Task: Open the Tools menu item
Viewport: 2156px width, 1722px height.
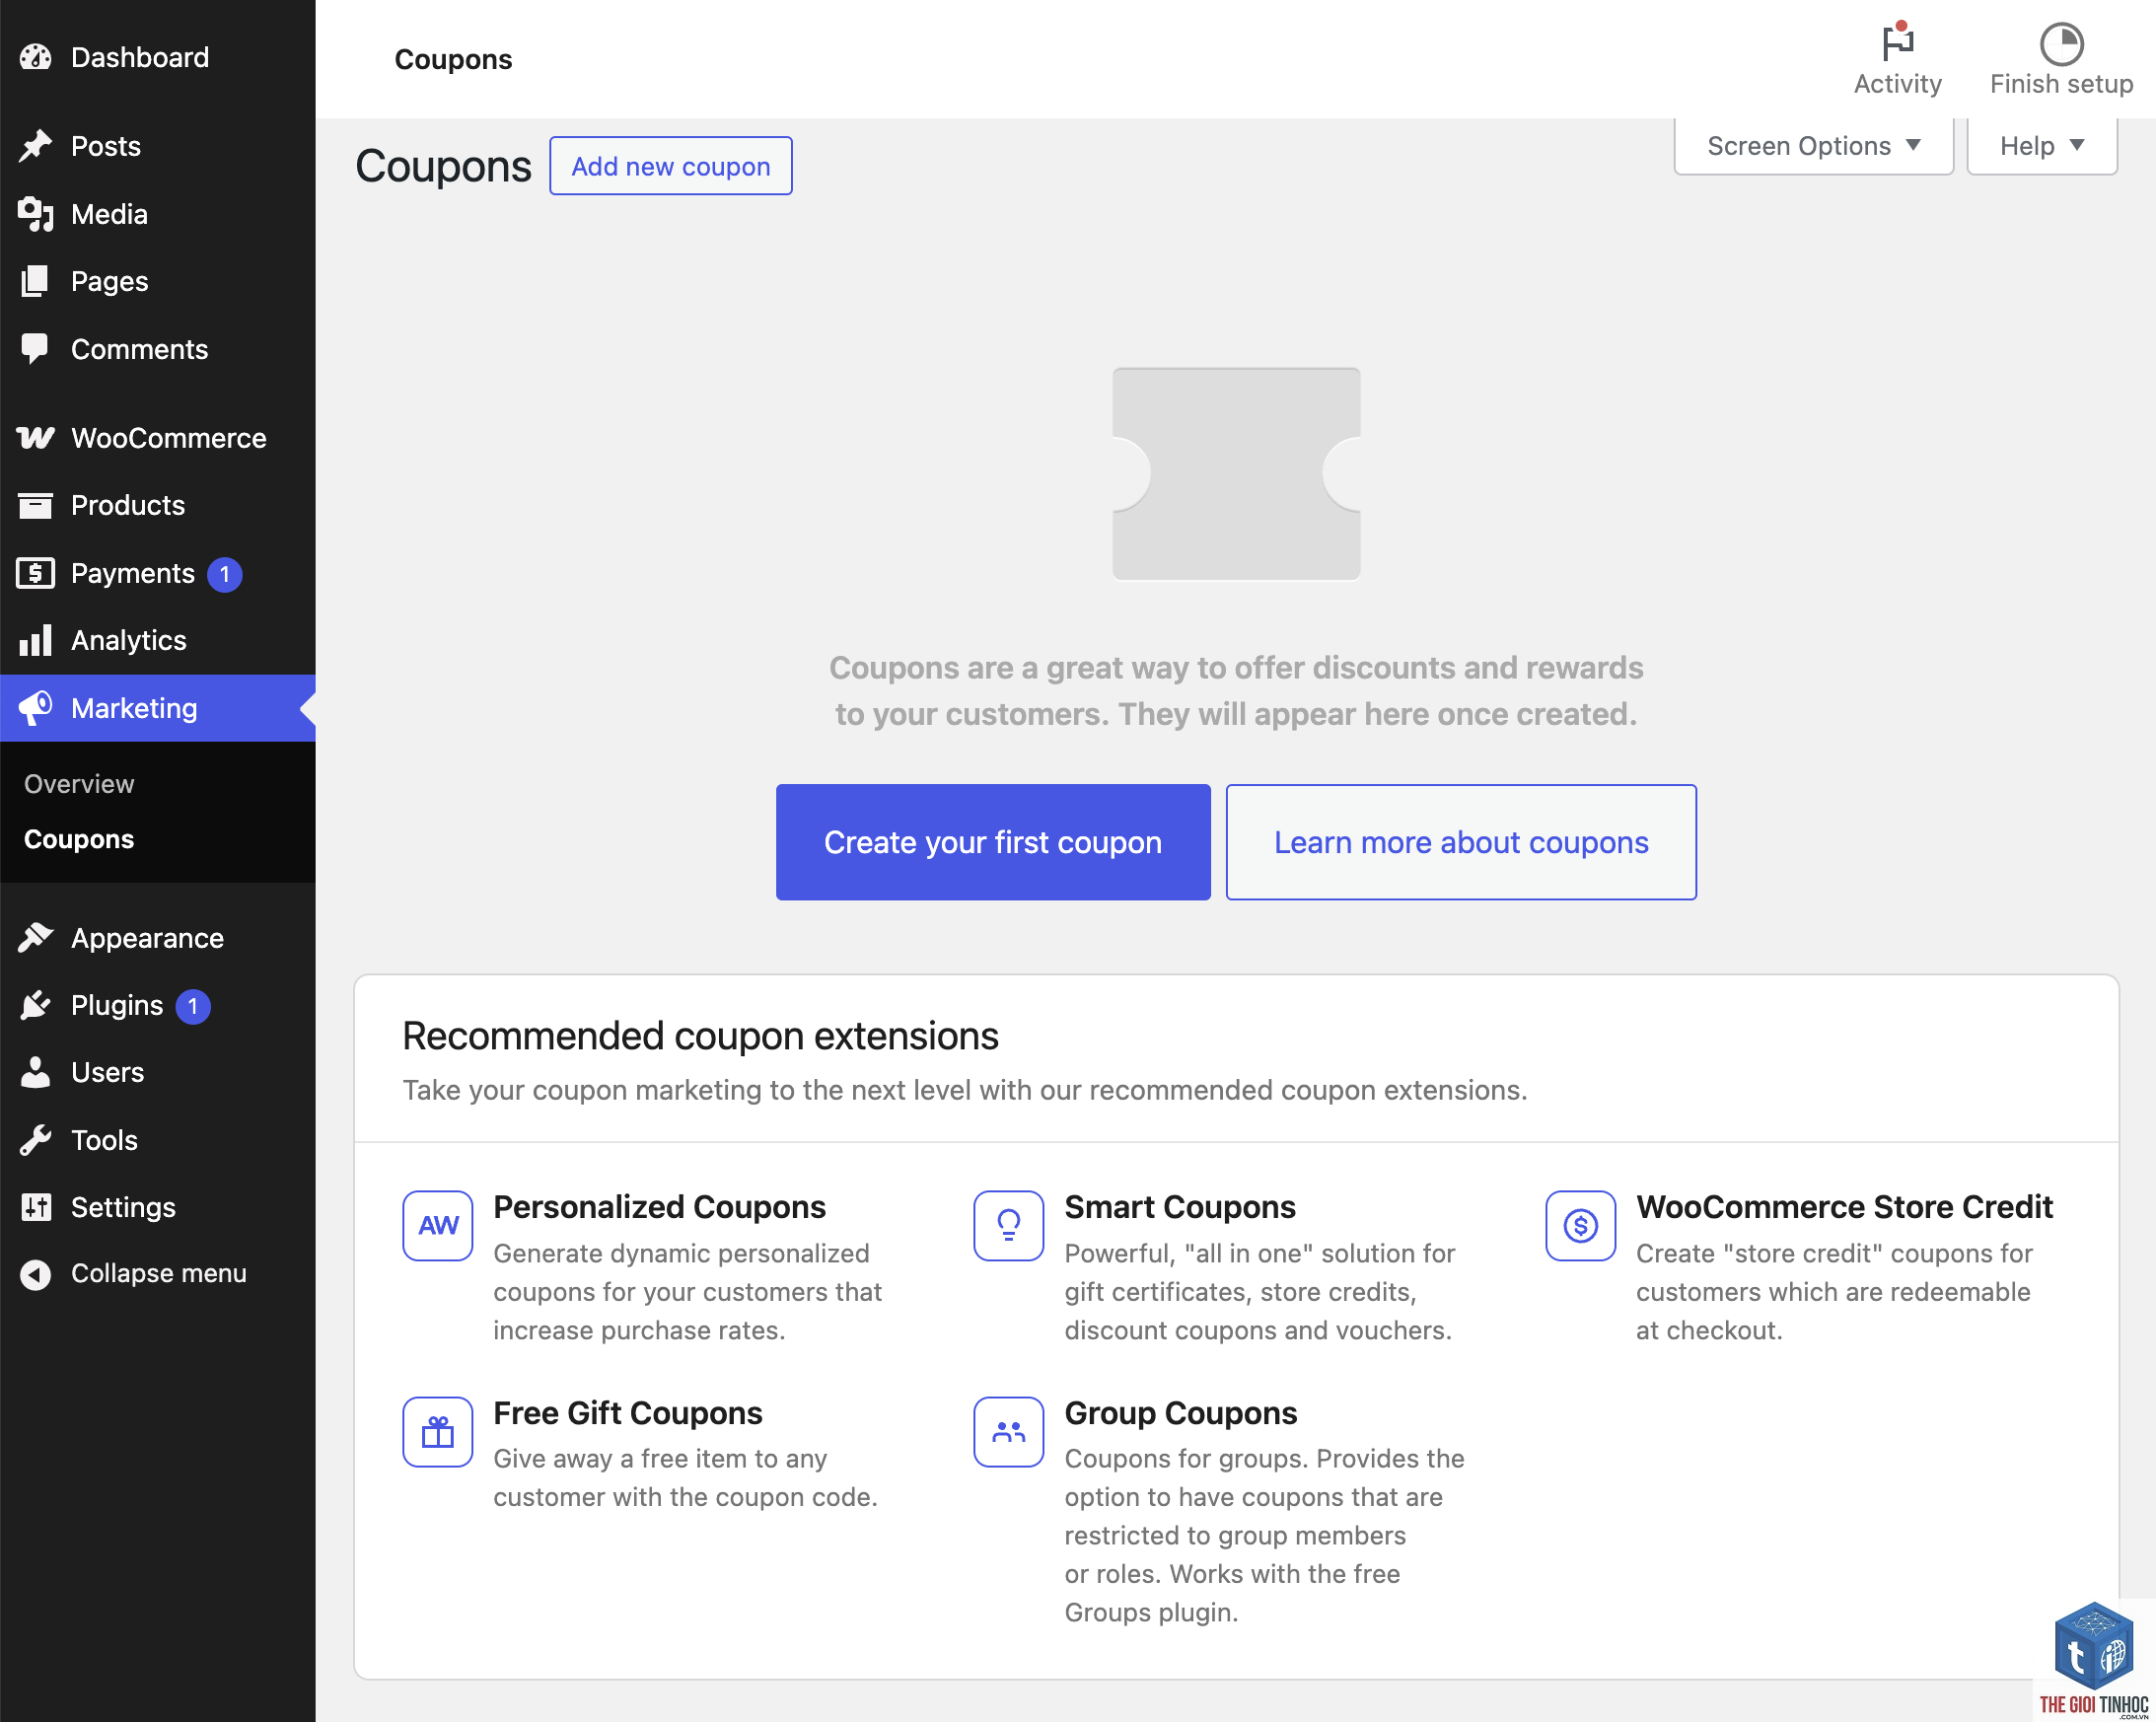Action: (158, 1140)
